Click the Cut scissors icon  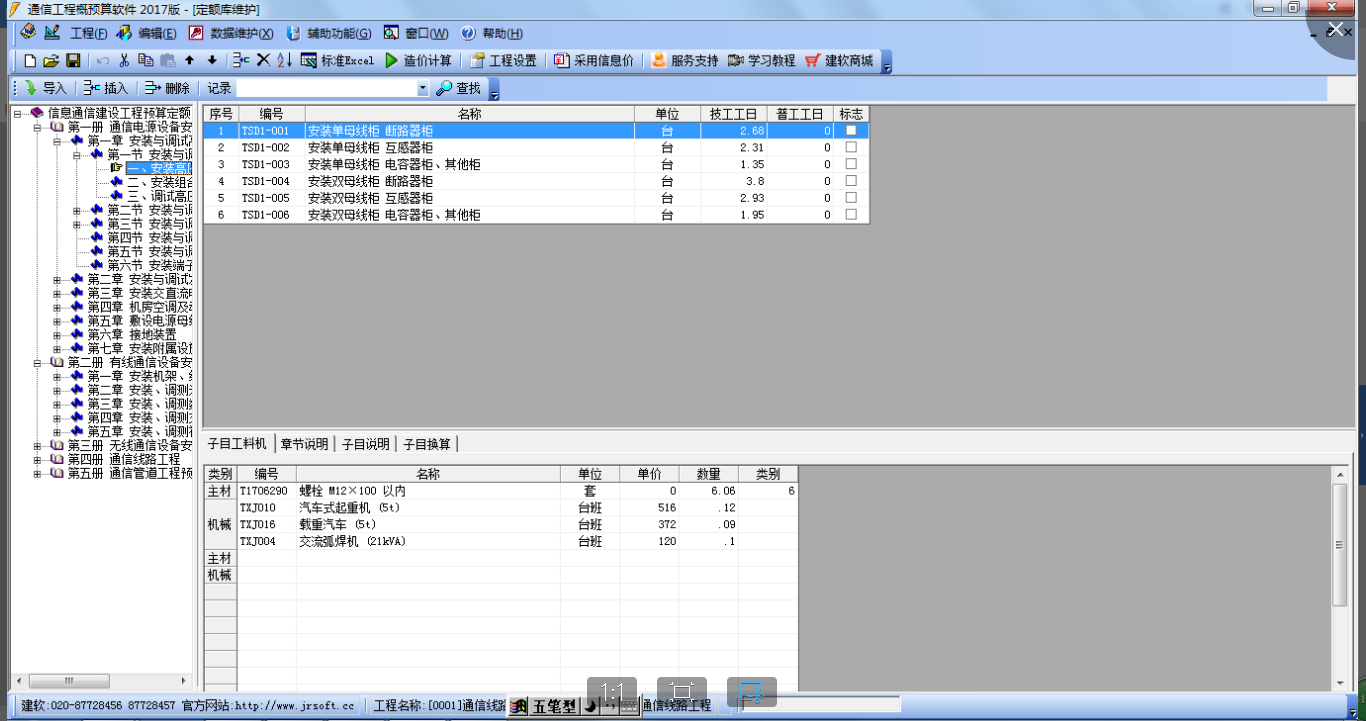(124, 61)
